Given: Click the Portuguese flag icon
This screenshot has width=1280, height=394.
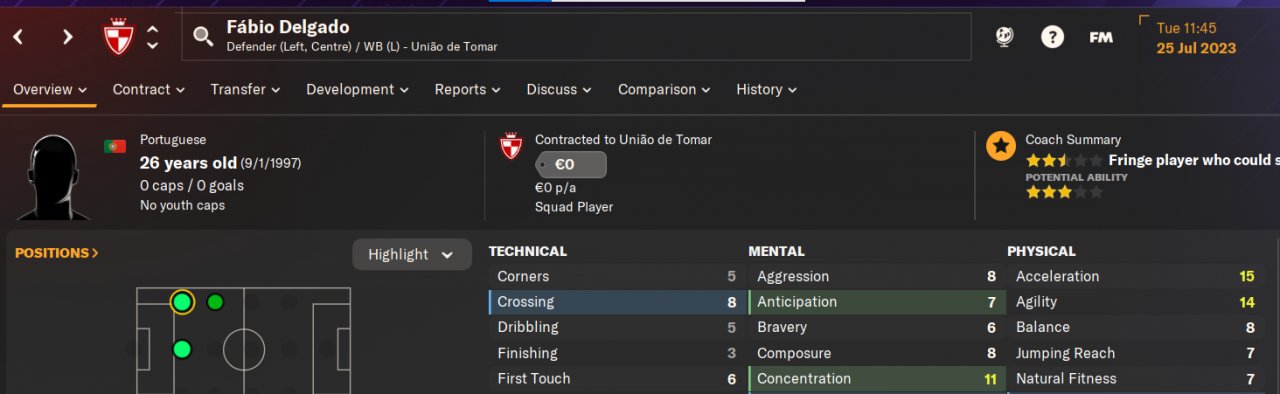Looking at the screenshot, I should click(x=115, y=146).
